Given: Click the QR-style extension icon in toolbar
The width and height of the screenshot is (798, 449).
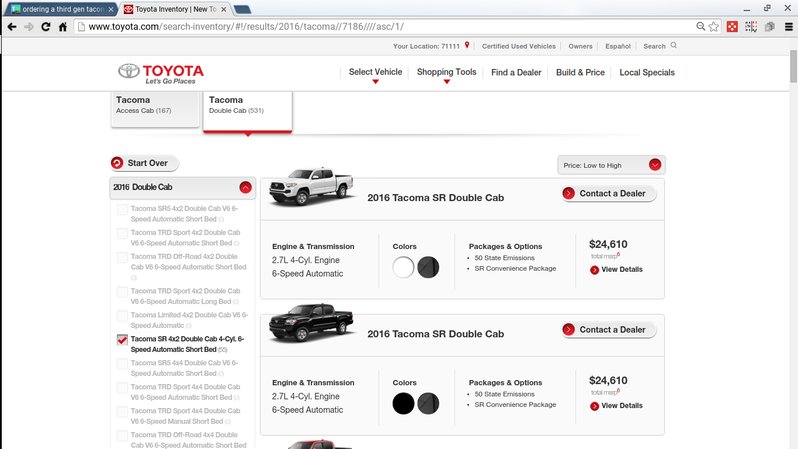Looking at the screenshot, I should [x=751, y=26].
